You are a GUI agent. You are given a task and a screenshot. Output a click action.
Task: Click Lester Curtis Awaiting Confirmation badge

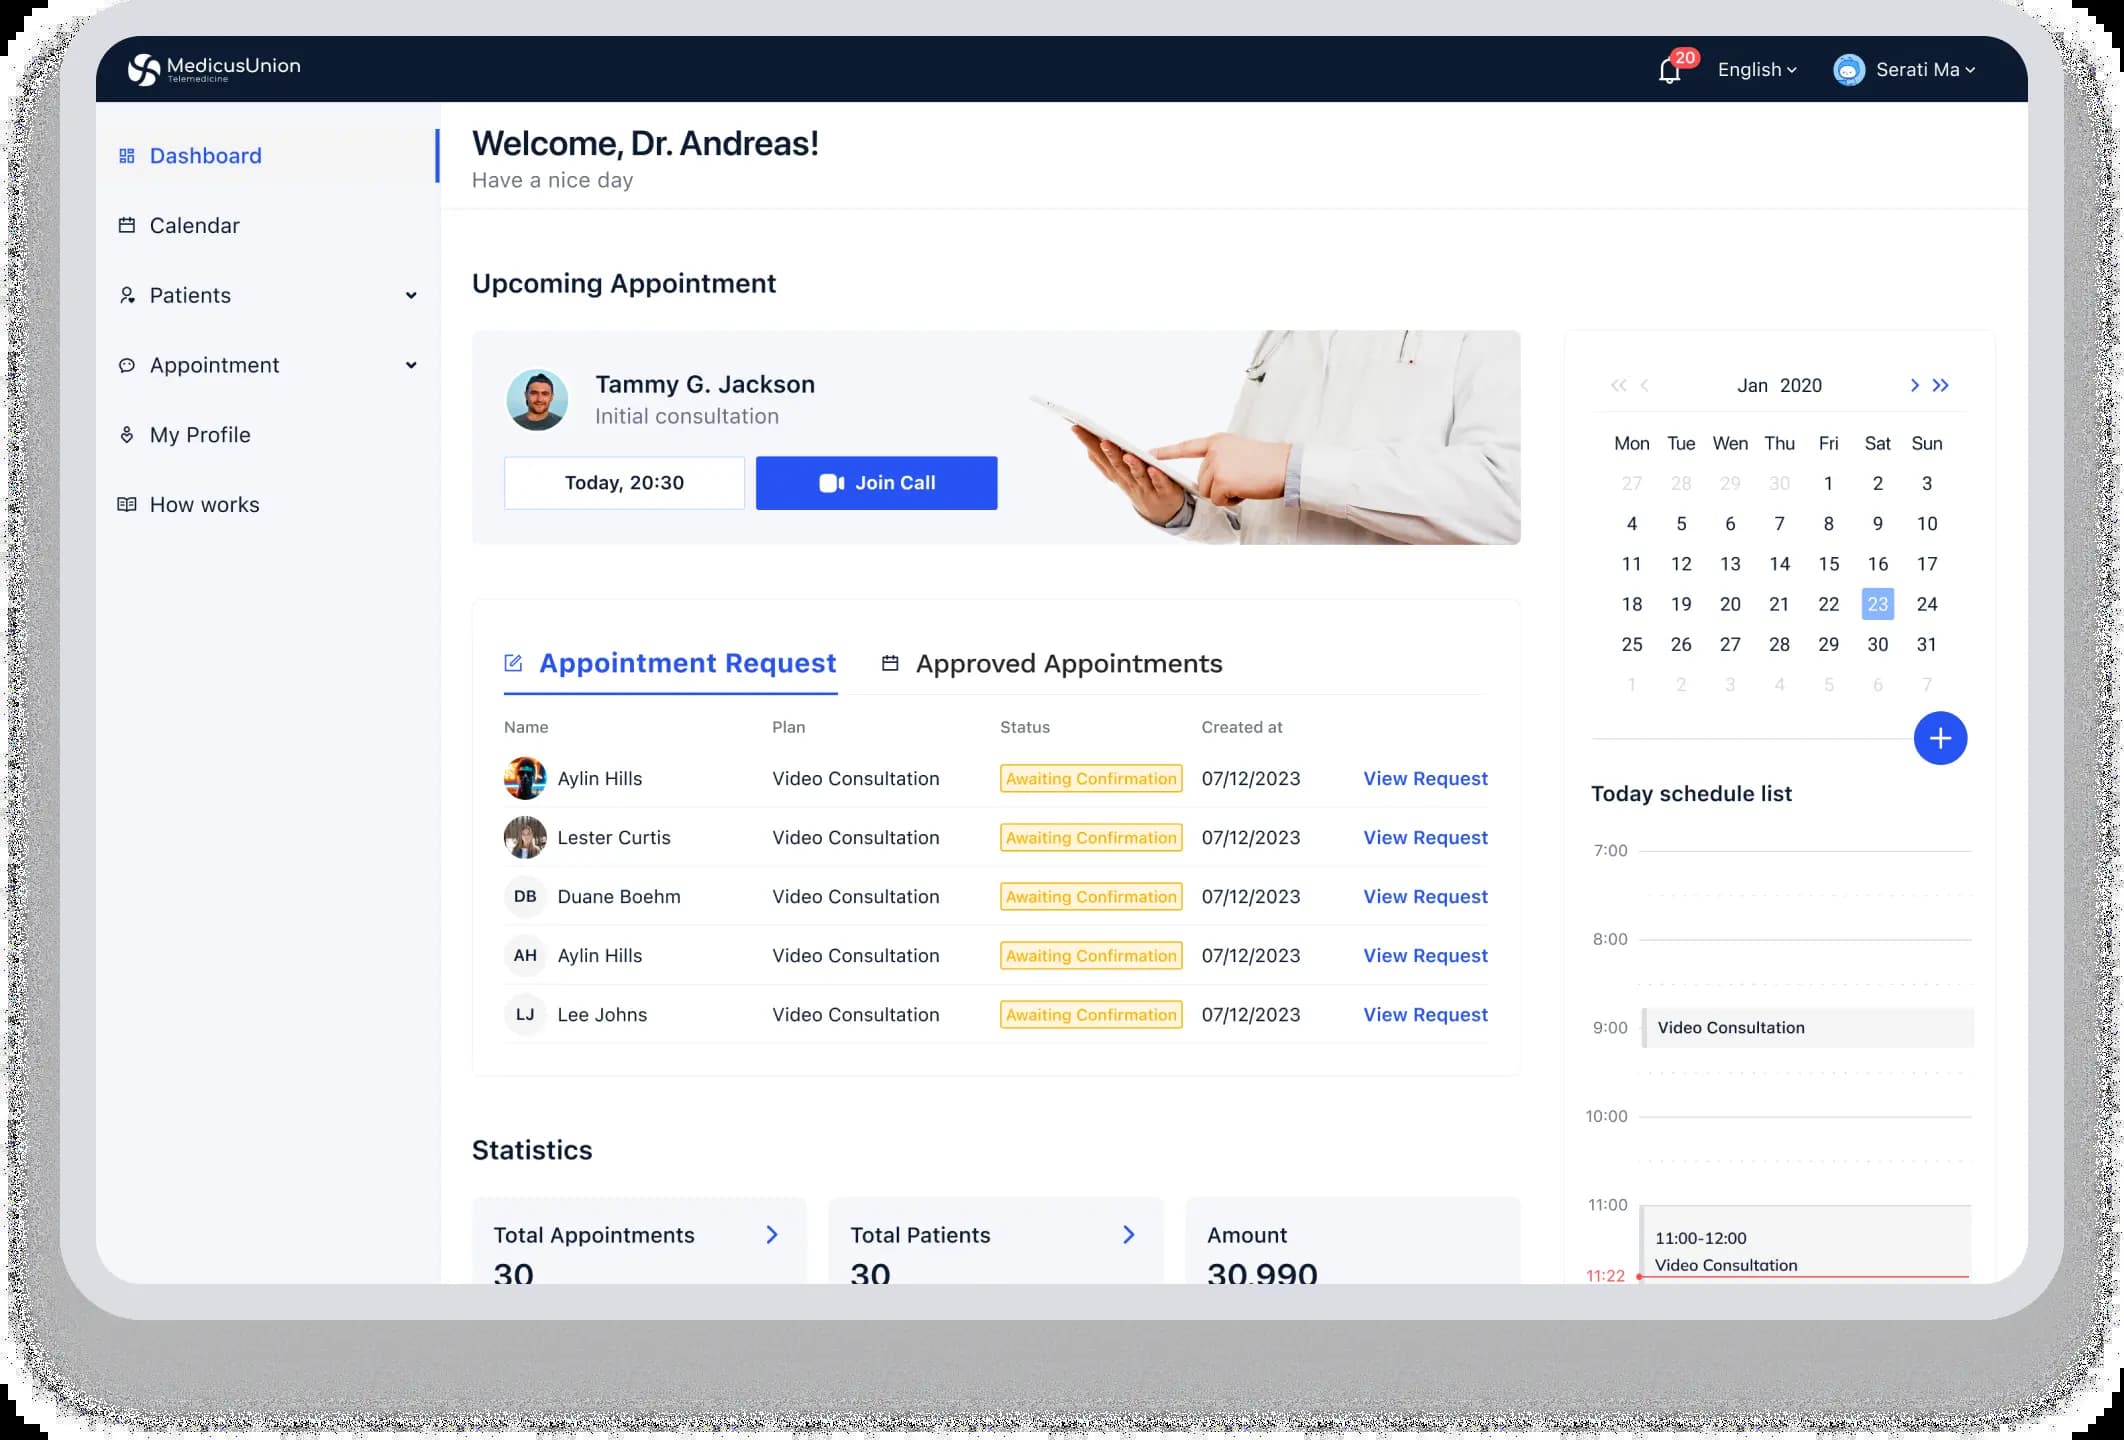[1091, 838]
